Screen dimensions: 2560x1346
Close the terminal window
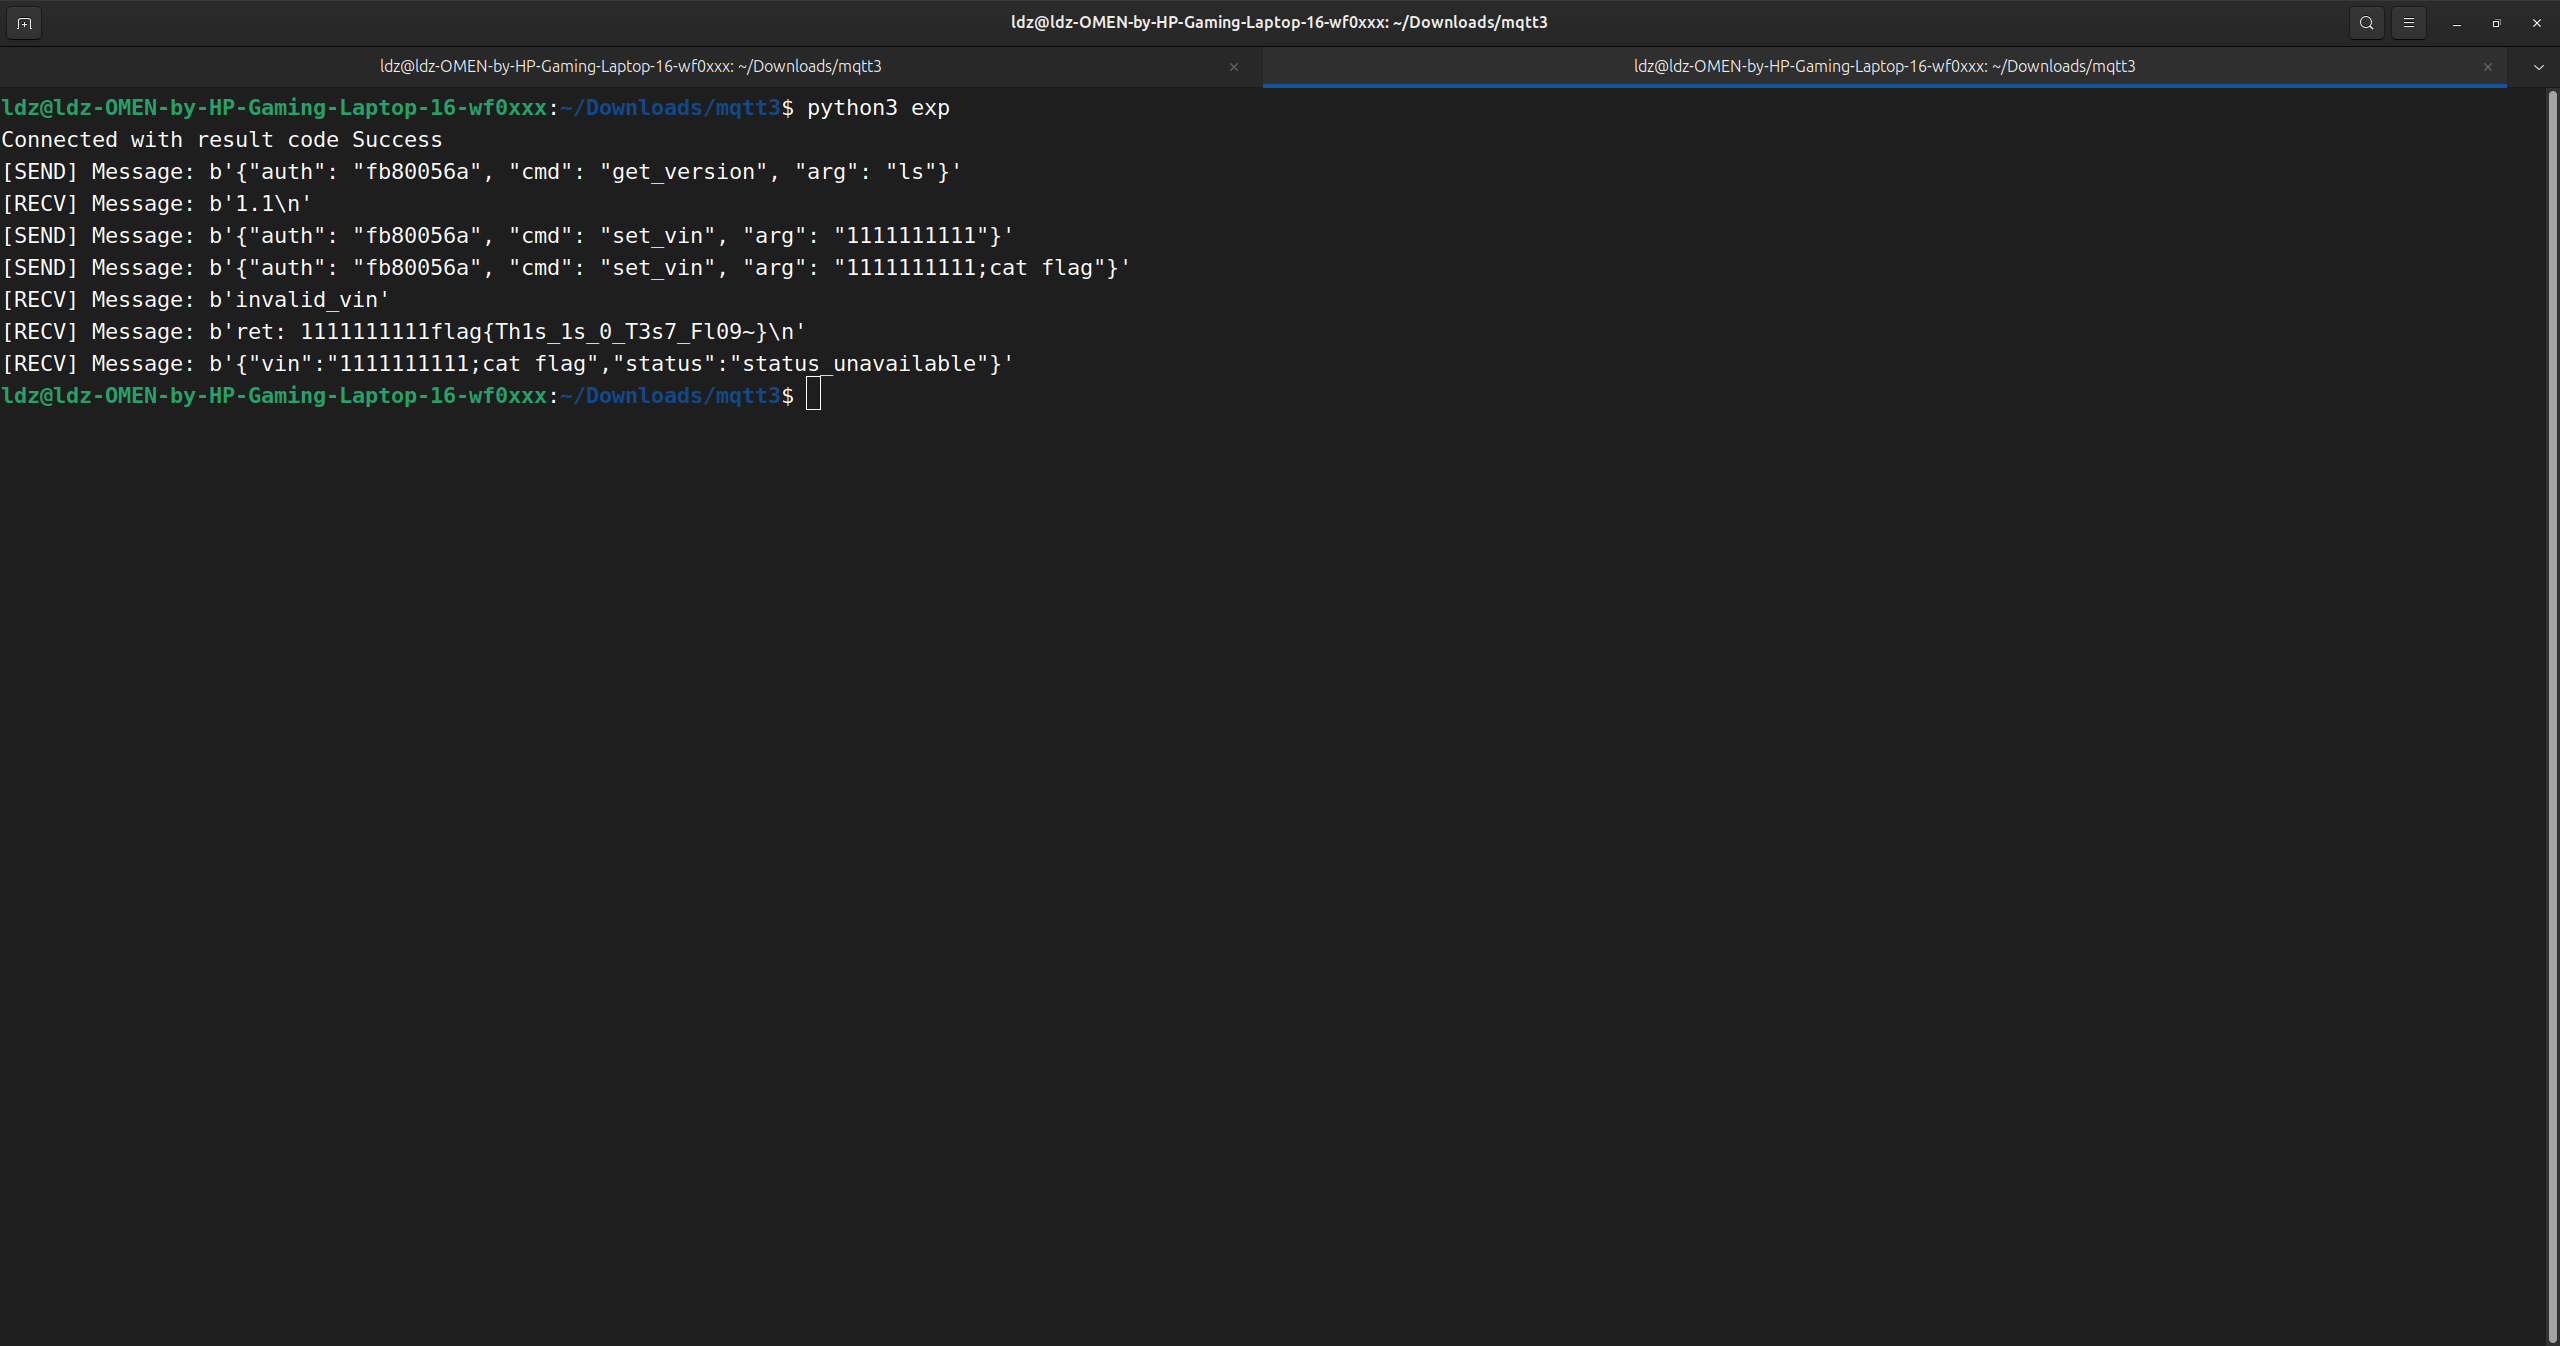pyautogui.click(x=2537, y=23)
